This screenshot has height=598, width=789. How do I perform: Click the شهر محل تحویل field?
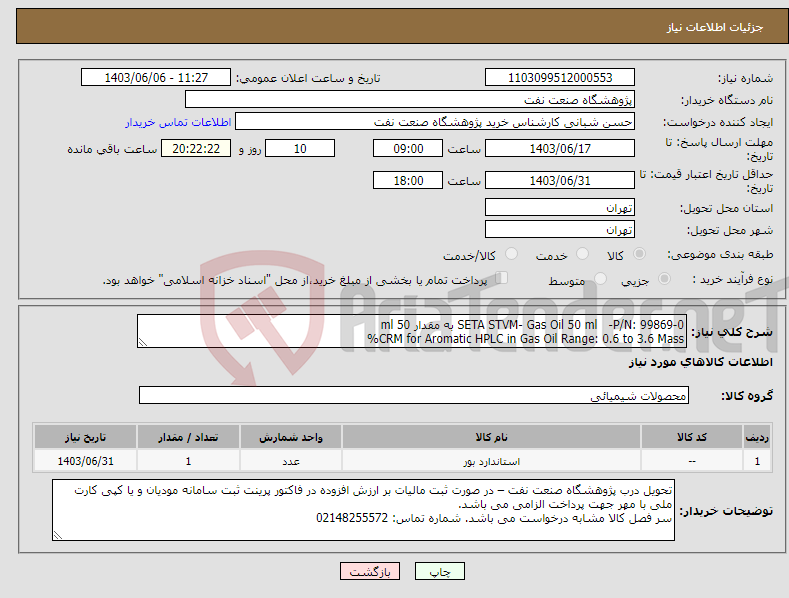coord(560,230)
